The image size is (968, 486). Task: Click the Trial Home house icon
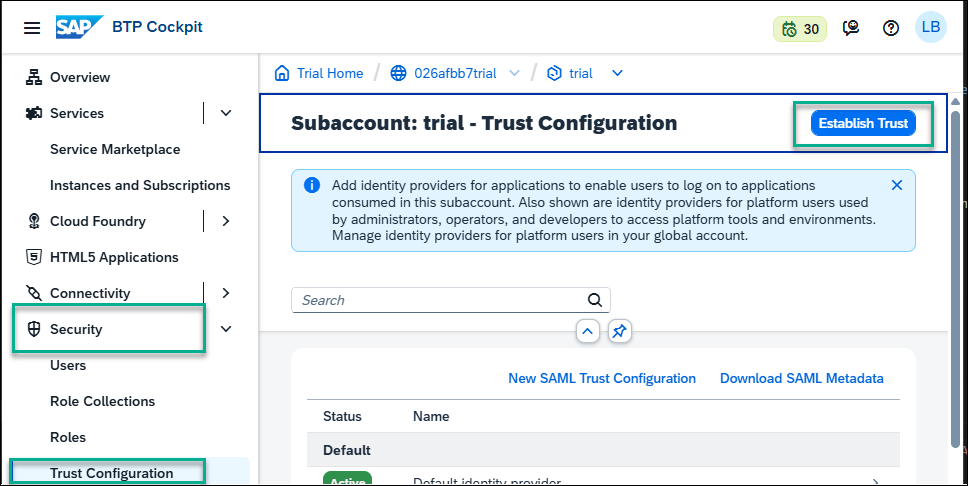click(282, 73)
